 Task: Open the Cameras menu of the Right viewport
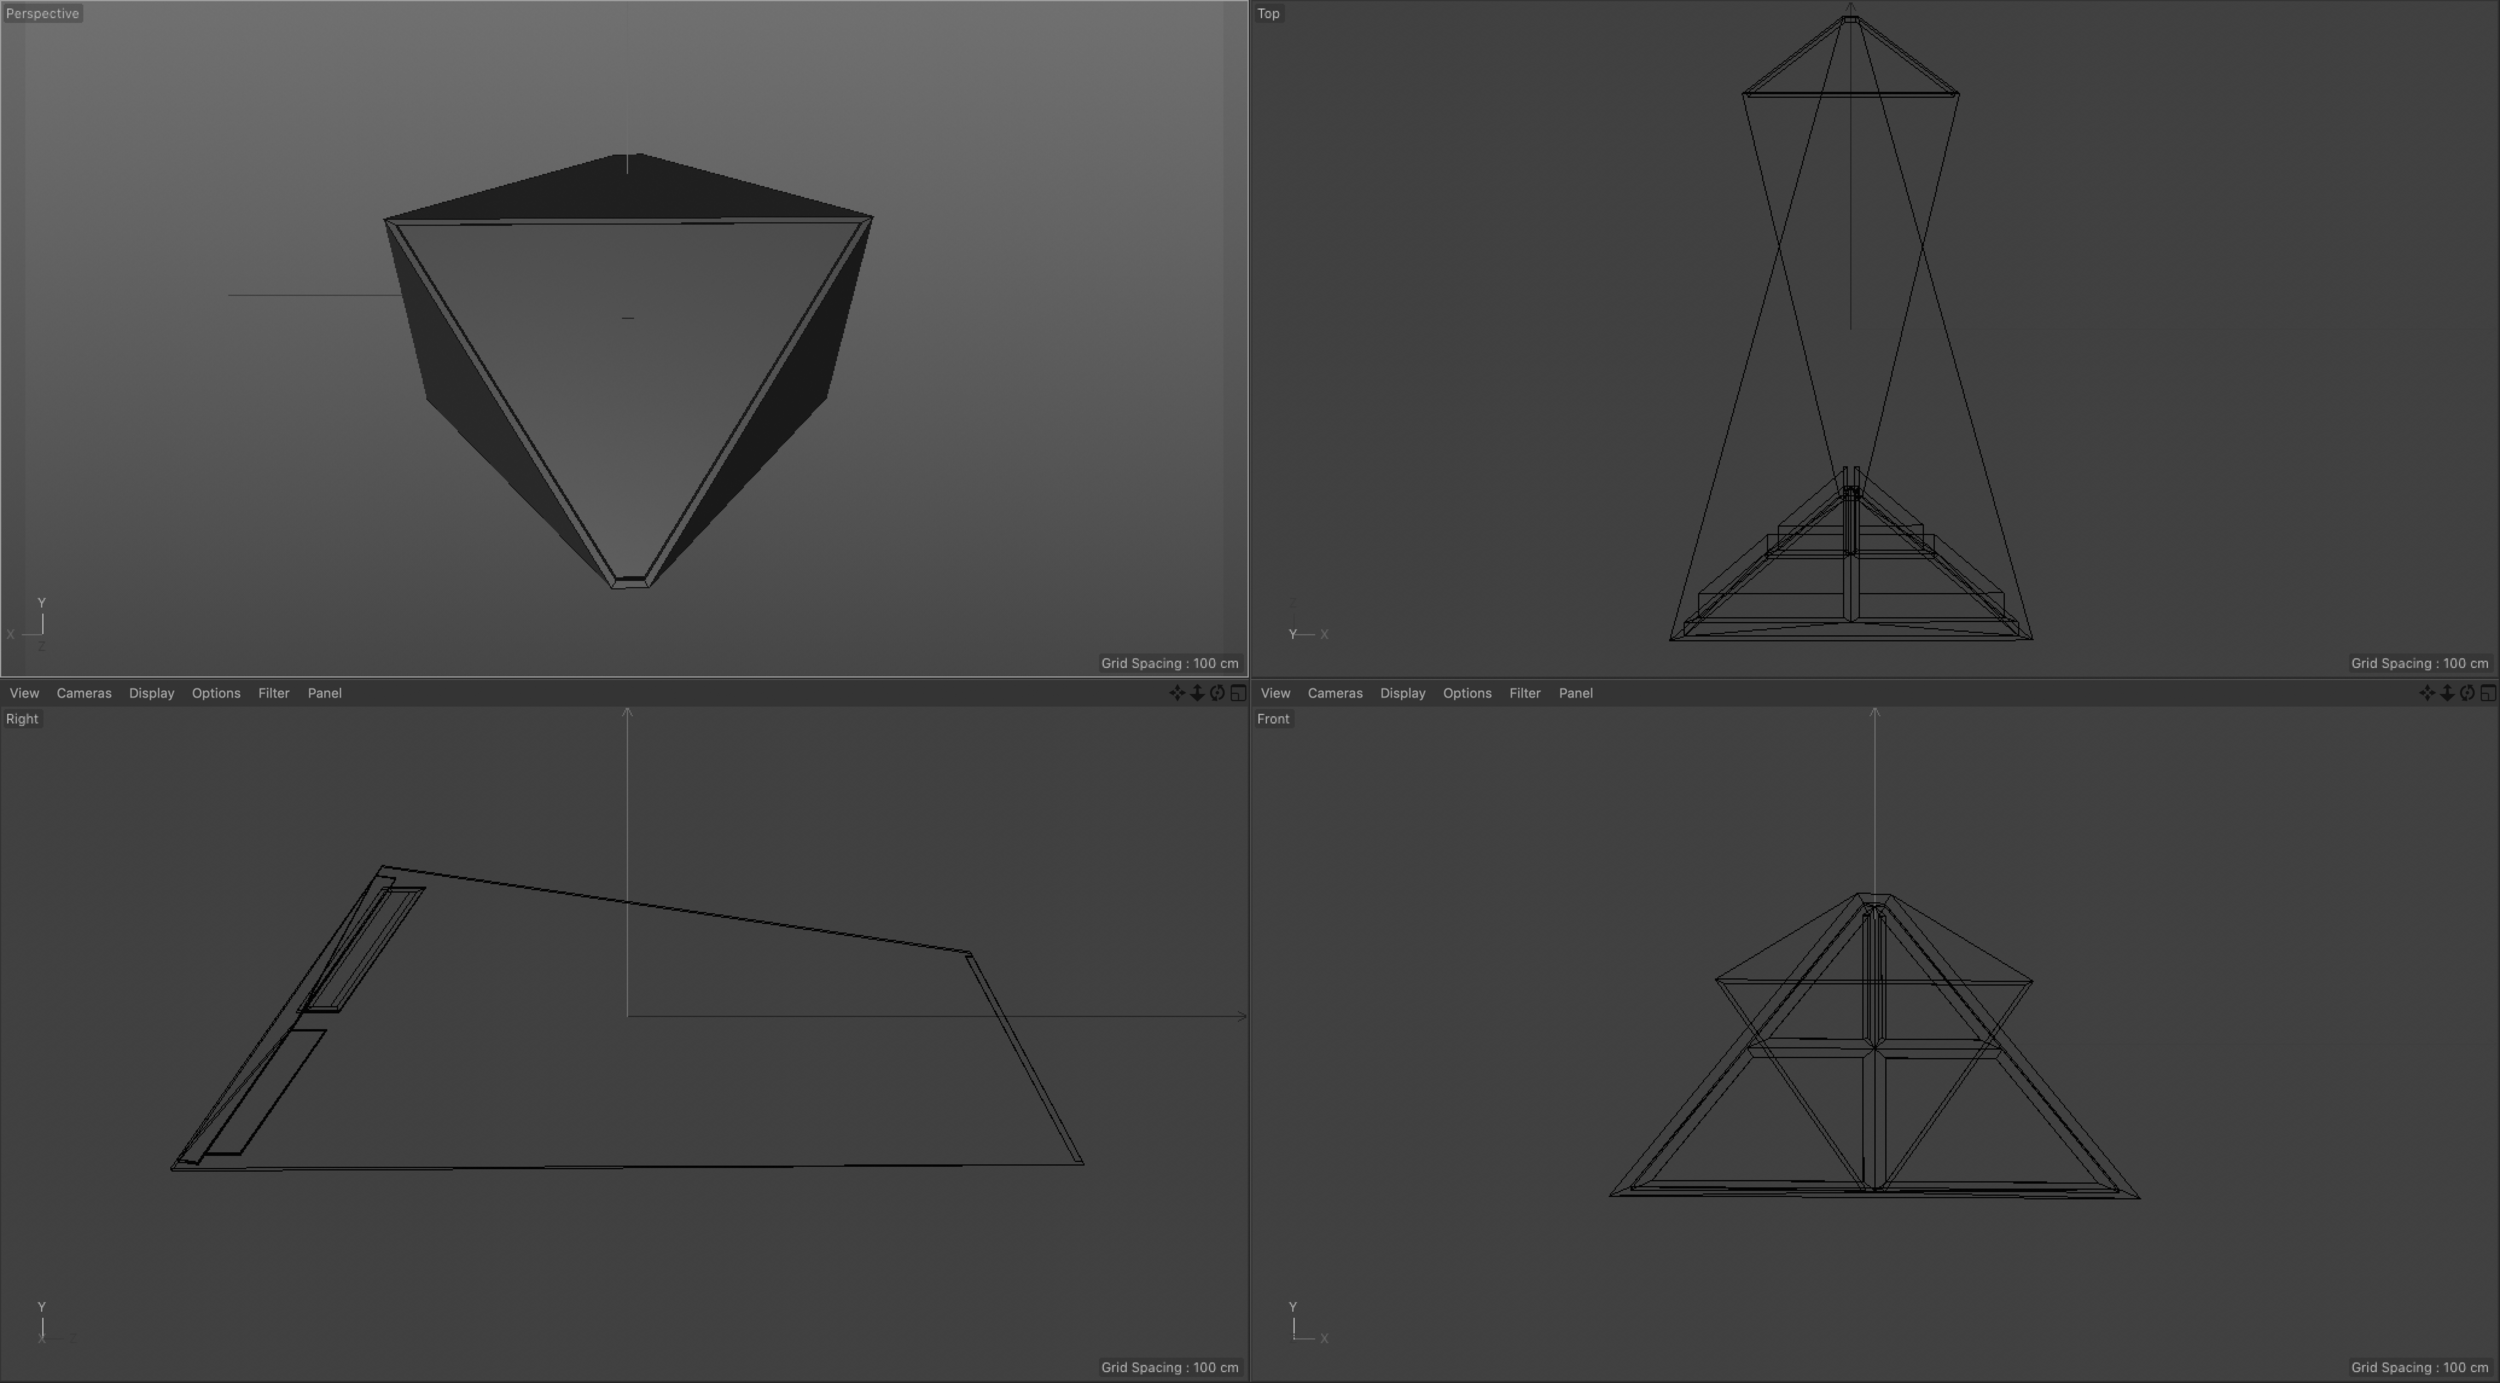pyautogui.click(x=84, y=693)
